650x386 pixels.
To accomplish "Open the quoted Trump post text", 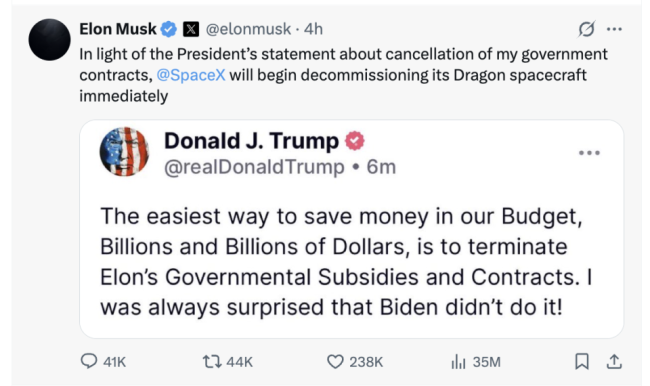I will click(346, 262).
